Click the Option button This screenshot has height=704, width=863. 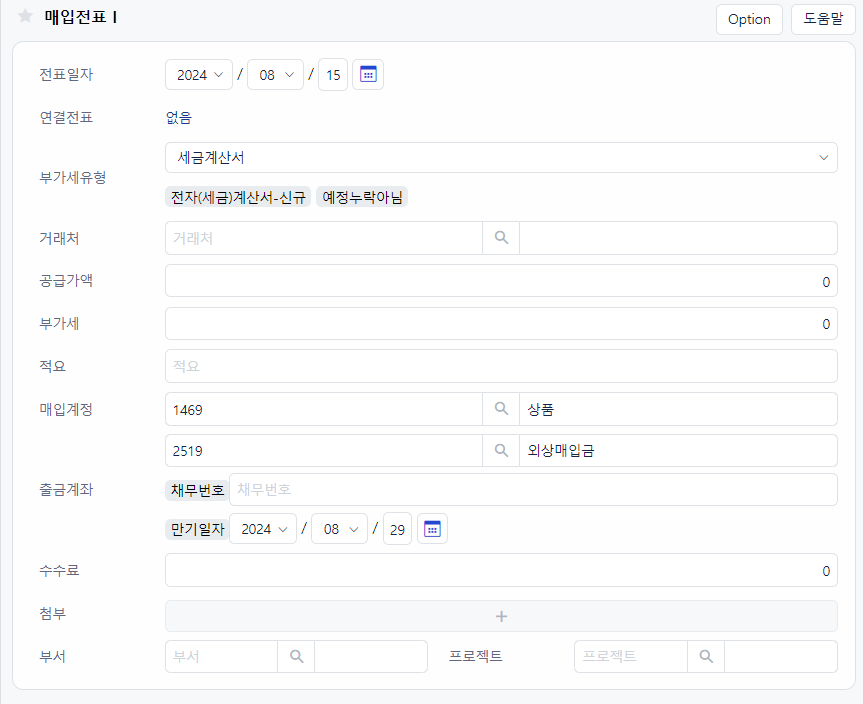point(749,19)
